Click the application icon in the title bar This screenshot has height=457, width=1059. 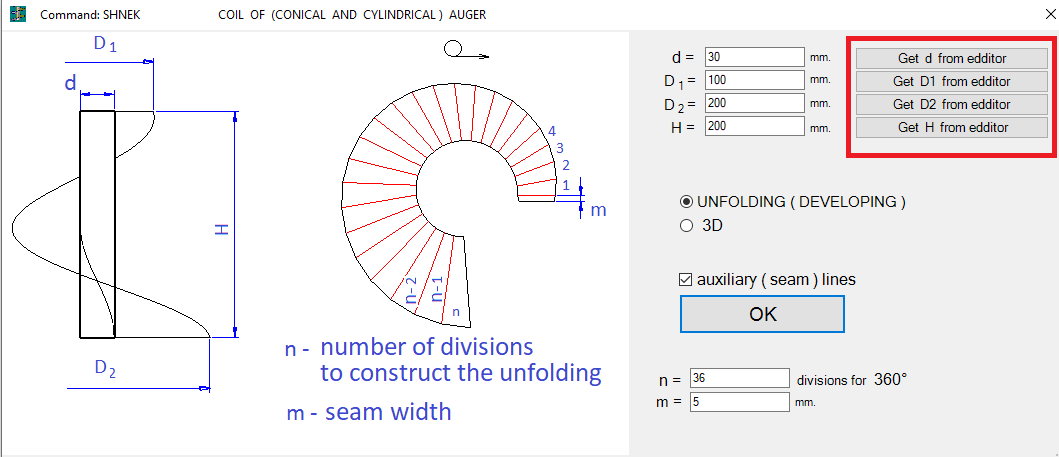[17, 14]
